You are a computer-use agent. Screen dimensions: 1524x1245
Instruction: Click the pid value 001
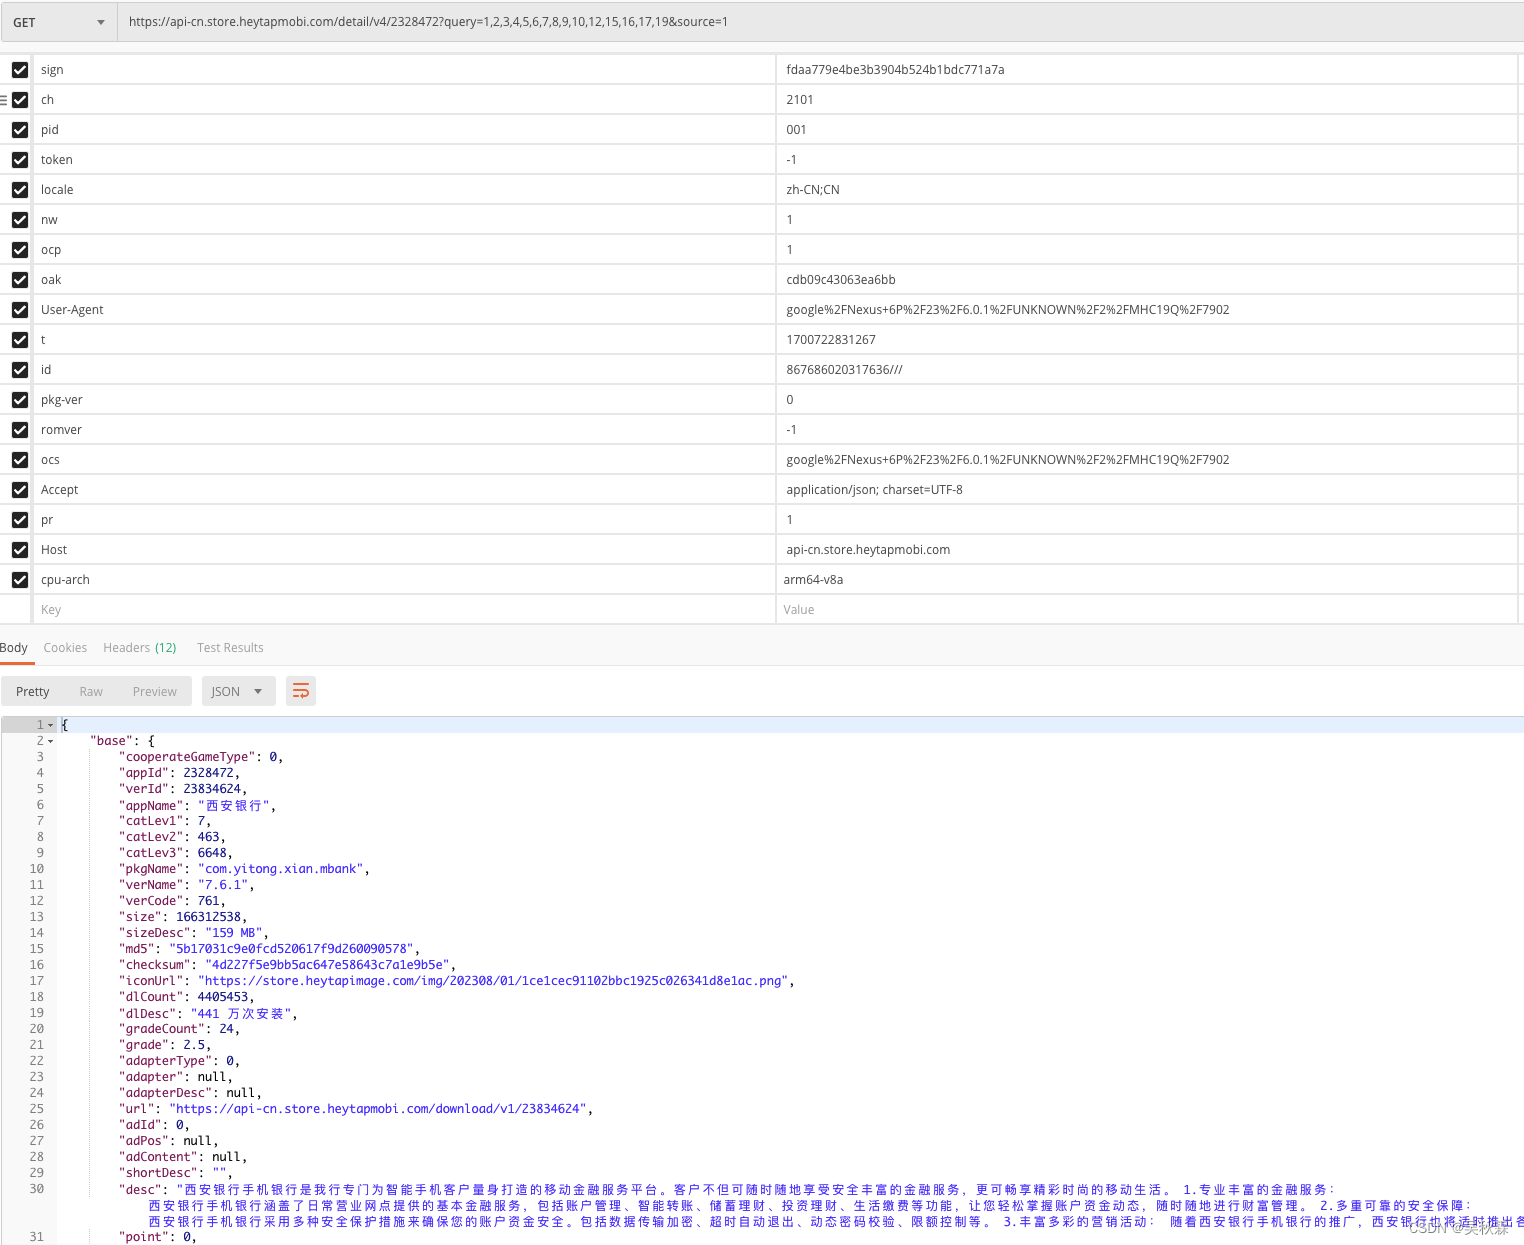point(796,130)
